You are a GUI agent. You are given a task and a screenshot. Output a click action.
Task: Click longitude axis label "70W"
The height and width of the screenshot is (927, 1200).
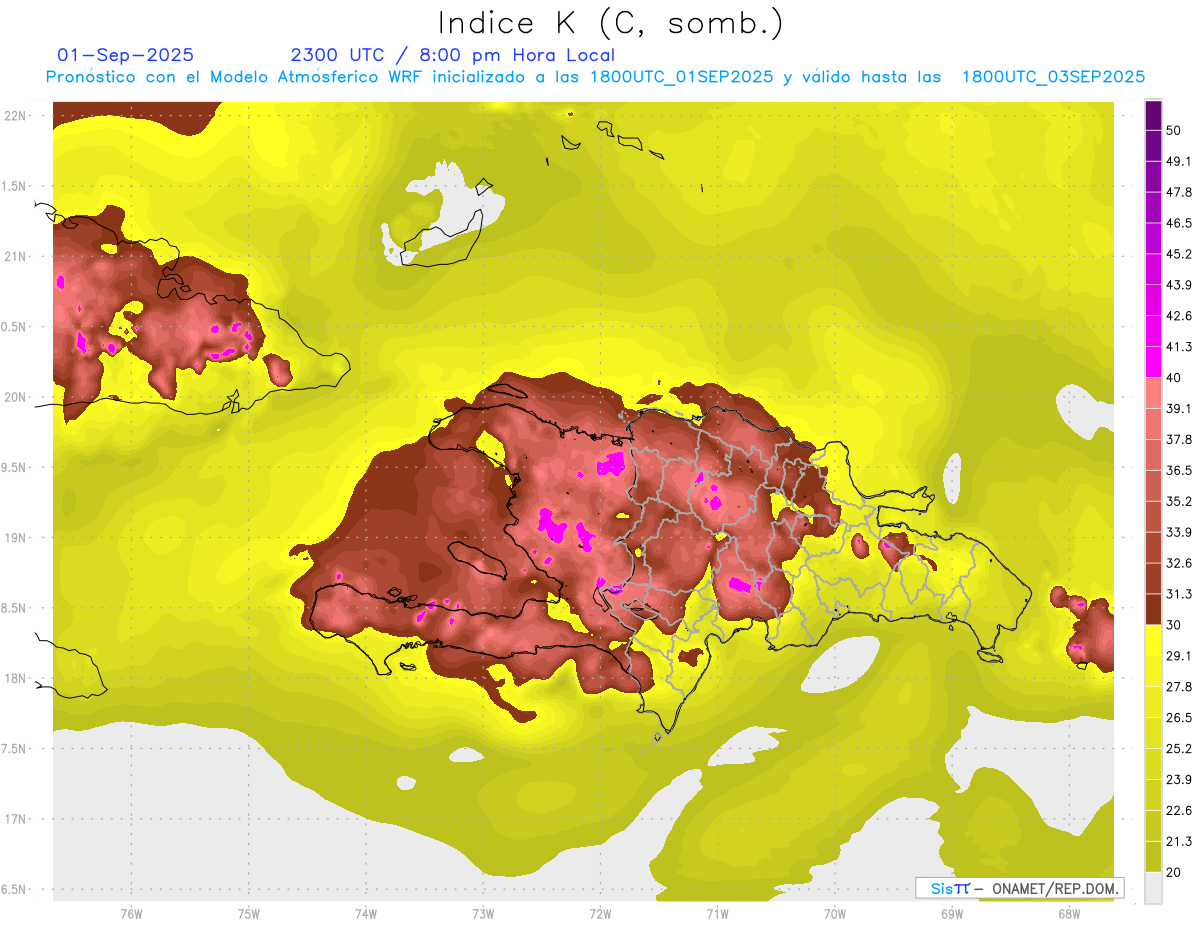(835, 914)
